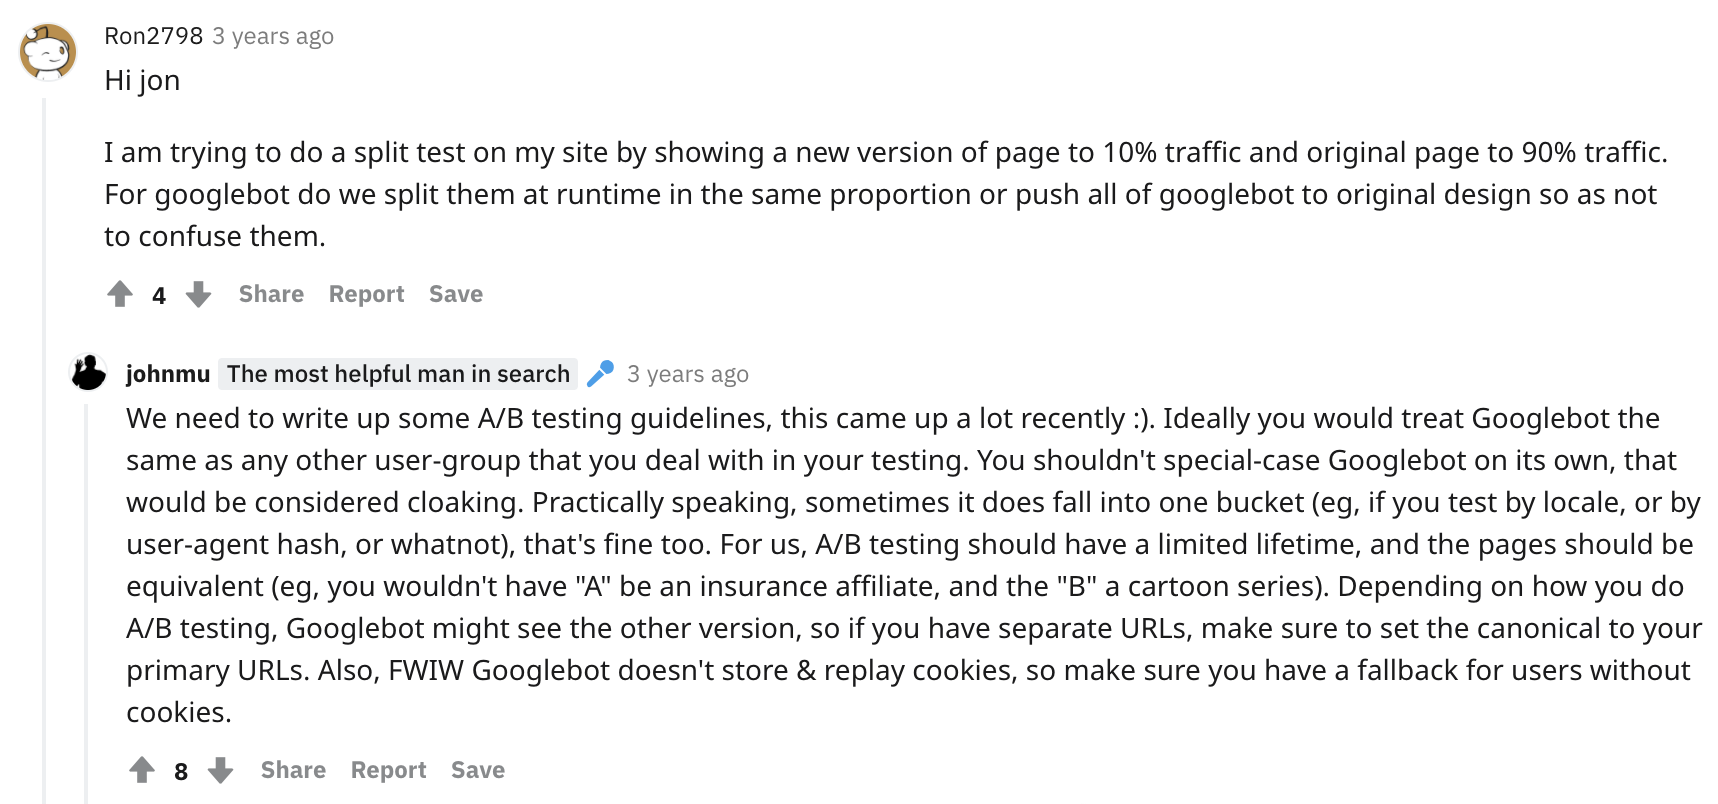1718x804 pixels.
Task: Click 'The most helpful man in search' flair
Action: (x=398, y=374)
